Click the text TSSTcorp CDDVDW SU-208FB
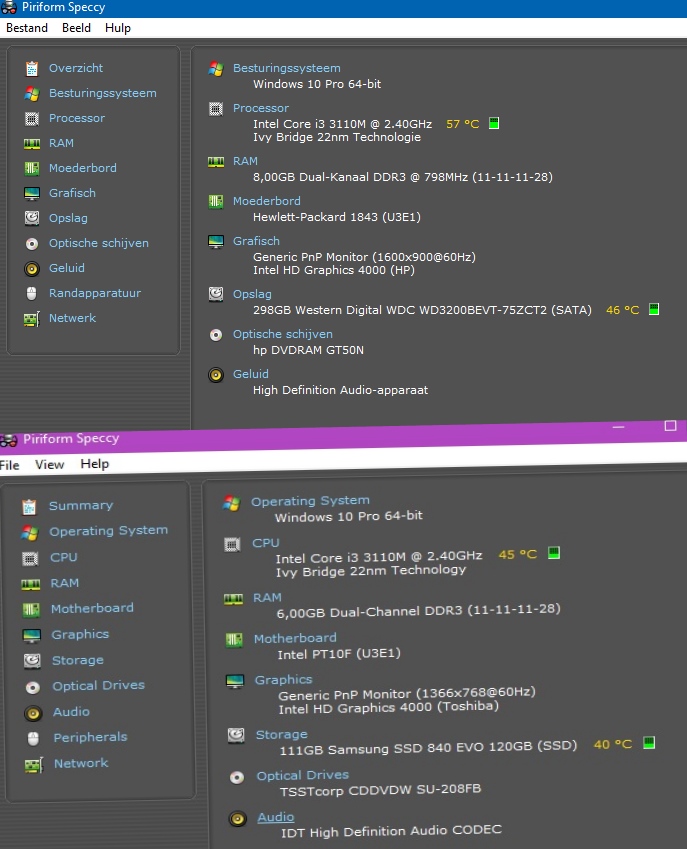This screenshot has width=687, height=849. coord(381,790)
